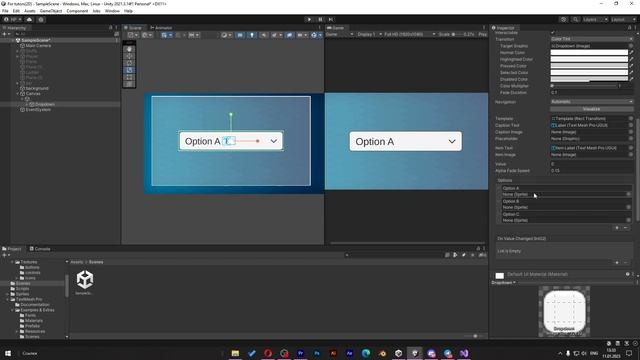Image resolution: width=640 pixels, height=360 pixels.
Task: Open the scene camera settings dropdown
Action: point(302,35)
